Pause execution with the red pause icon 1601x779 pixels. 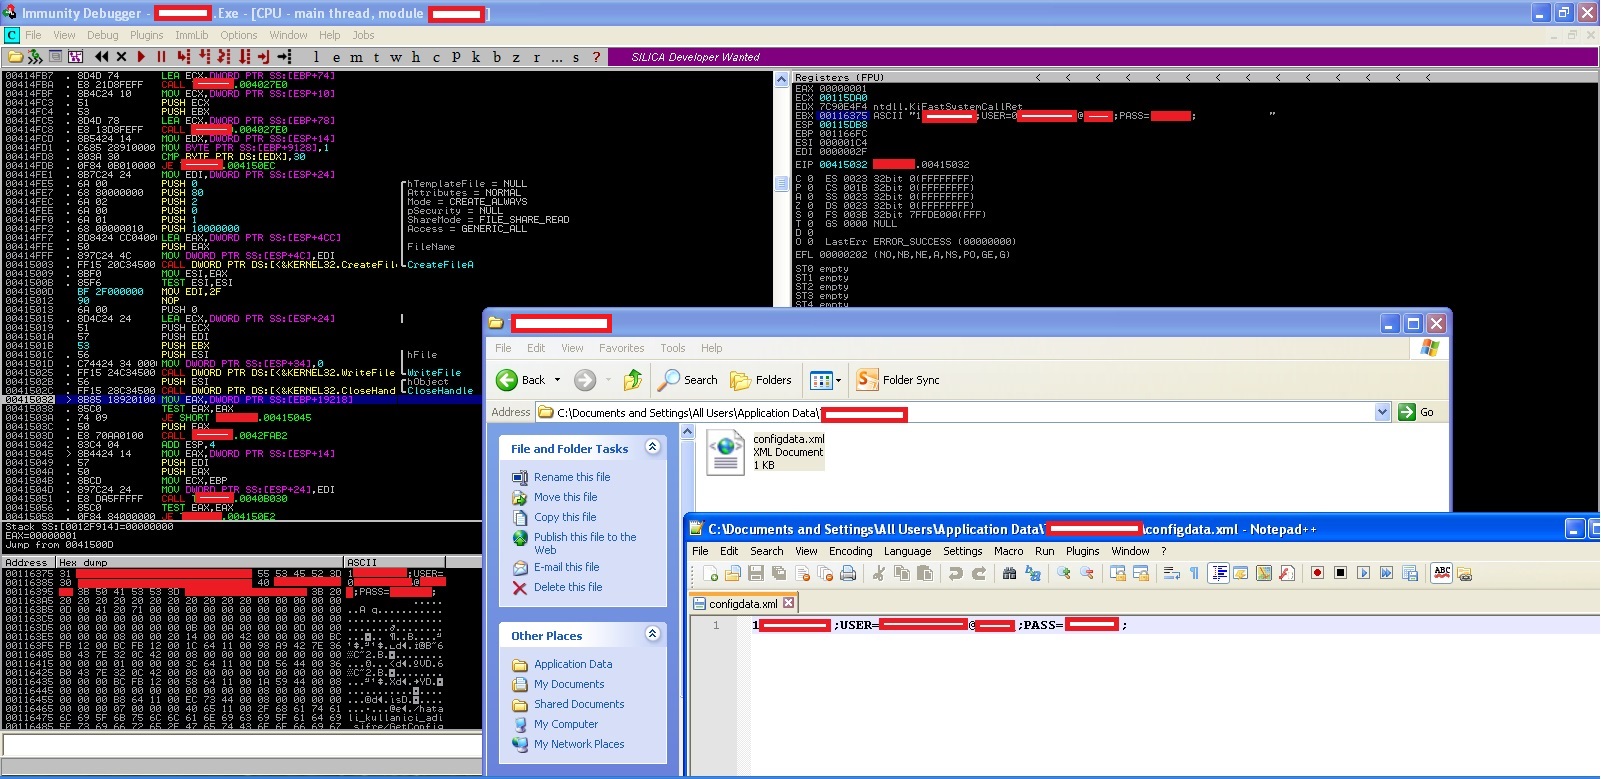[x=161, y=57]
